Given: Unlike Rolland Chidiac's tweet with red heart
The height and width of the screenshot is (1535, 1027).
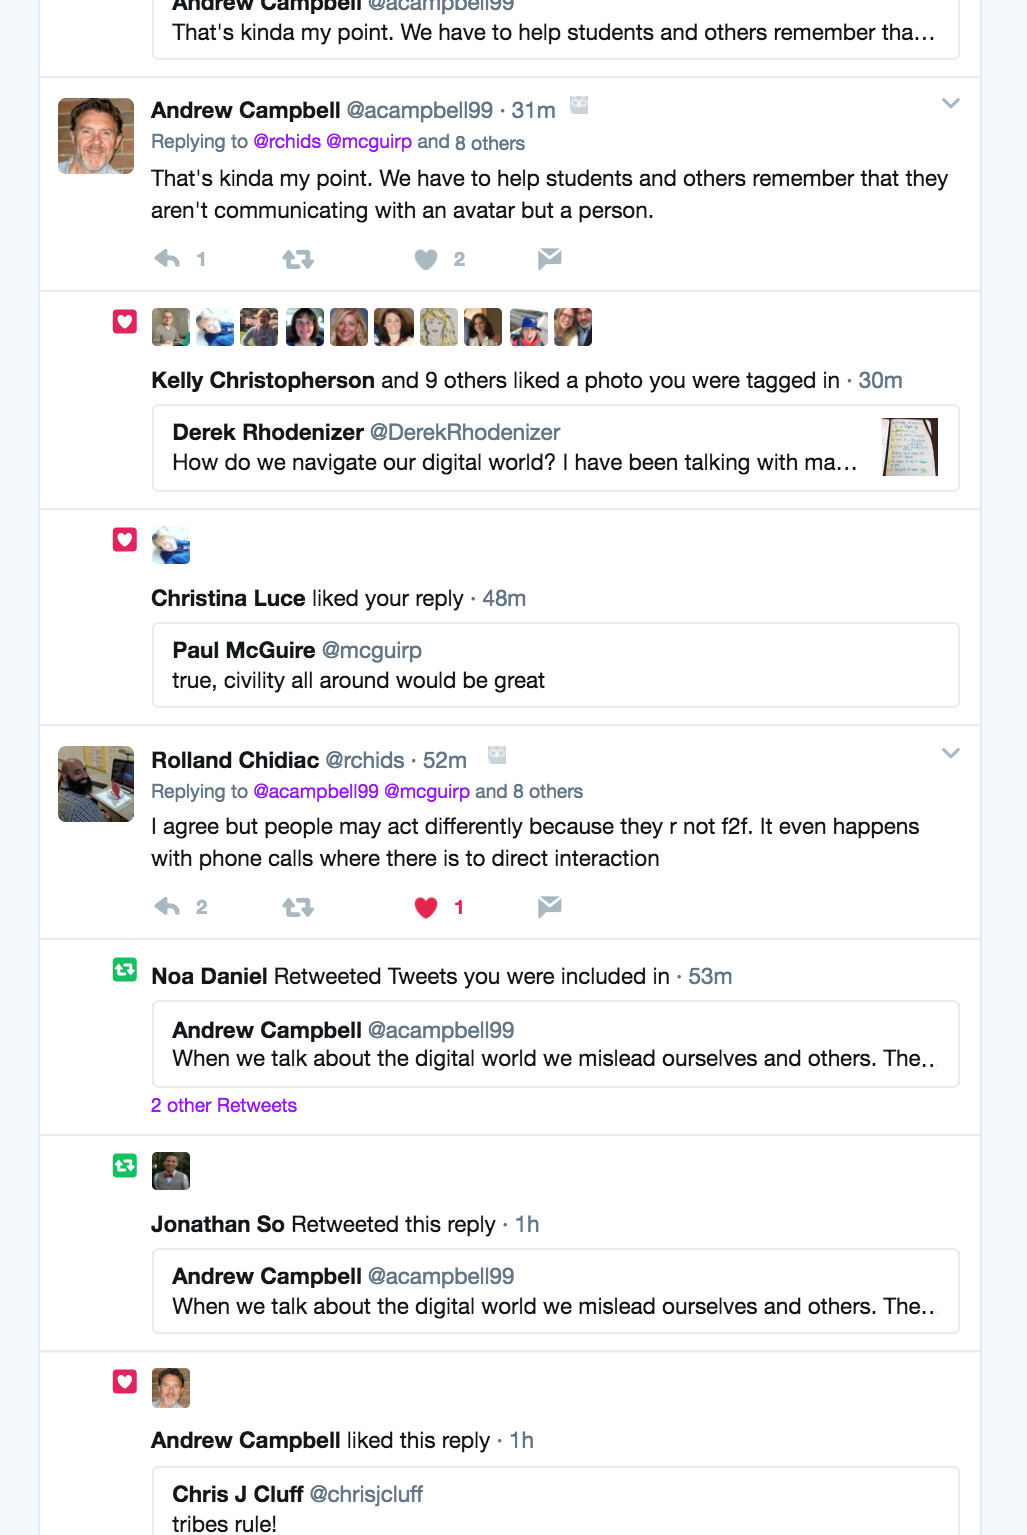Looking at the screenshot, I should (x=426, y=907).
